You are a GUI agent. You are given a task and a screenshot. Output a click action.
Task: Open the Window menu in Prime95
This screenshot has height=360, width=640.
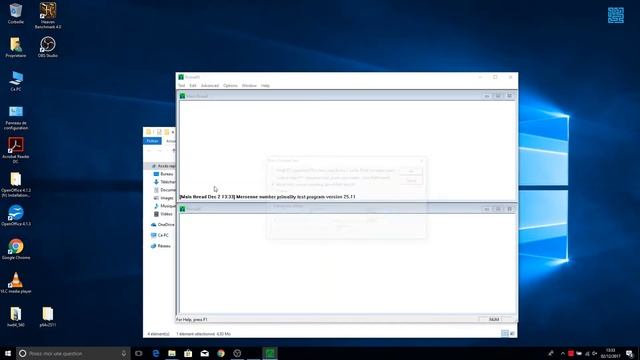click(249, 85)
